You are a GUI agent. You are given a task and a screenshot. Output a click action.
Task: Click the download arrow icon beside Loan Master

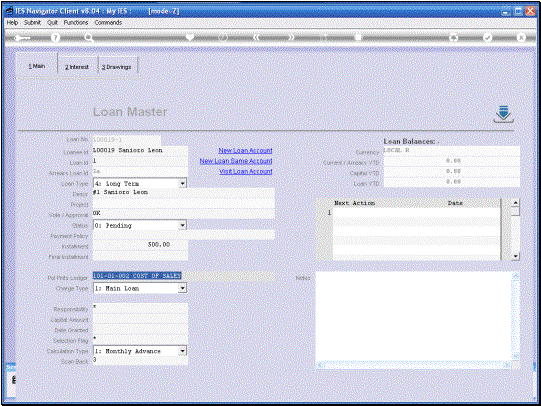click(x=503, y=114)
